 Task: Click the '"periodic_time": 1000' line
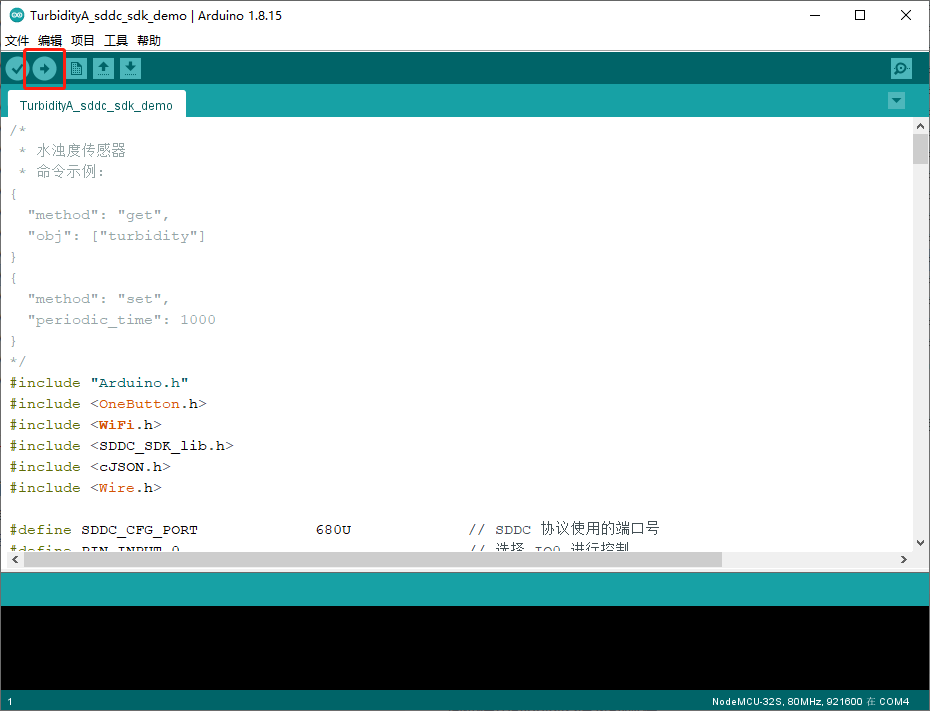[x=122, y=320]
